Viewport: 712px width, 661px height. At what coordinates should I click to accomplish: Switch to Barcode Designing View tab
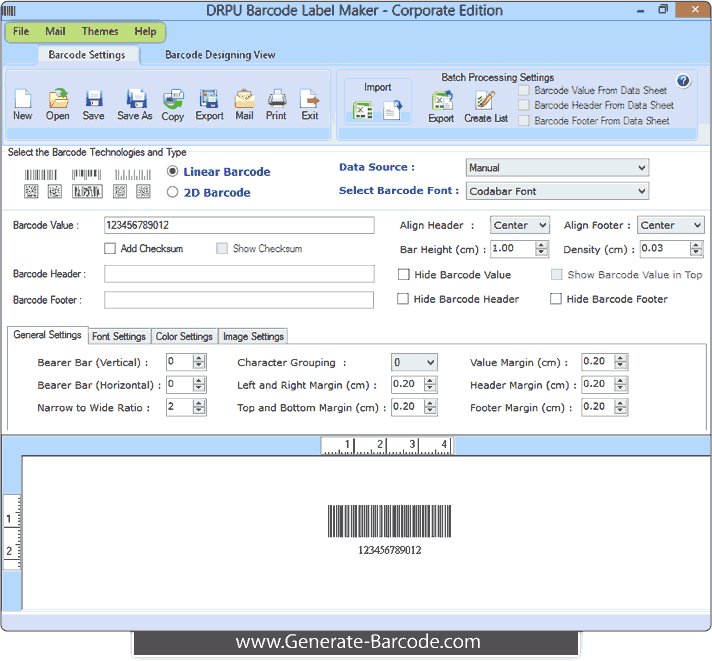(x=220, y=55)
